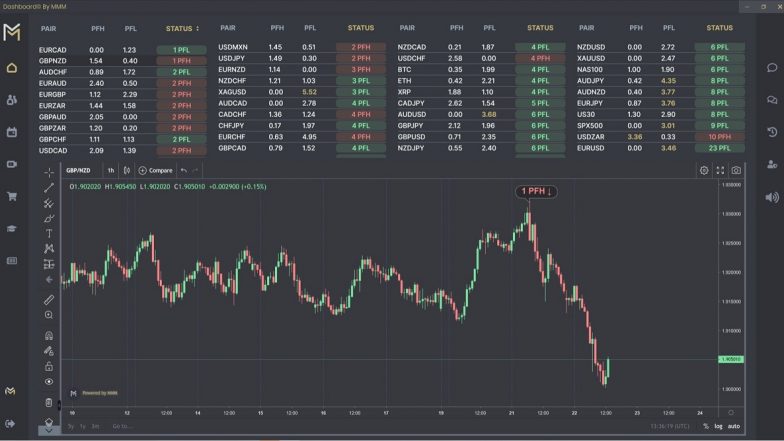Select the USDMXN pair row
Image resolution: width=784 pixels, height=441 pixels.
(302, 47)
